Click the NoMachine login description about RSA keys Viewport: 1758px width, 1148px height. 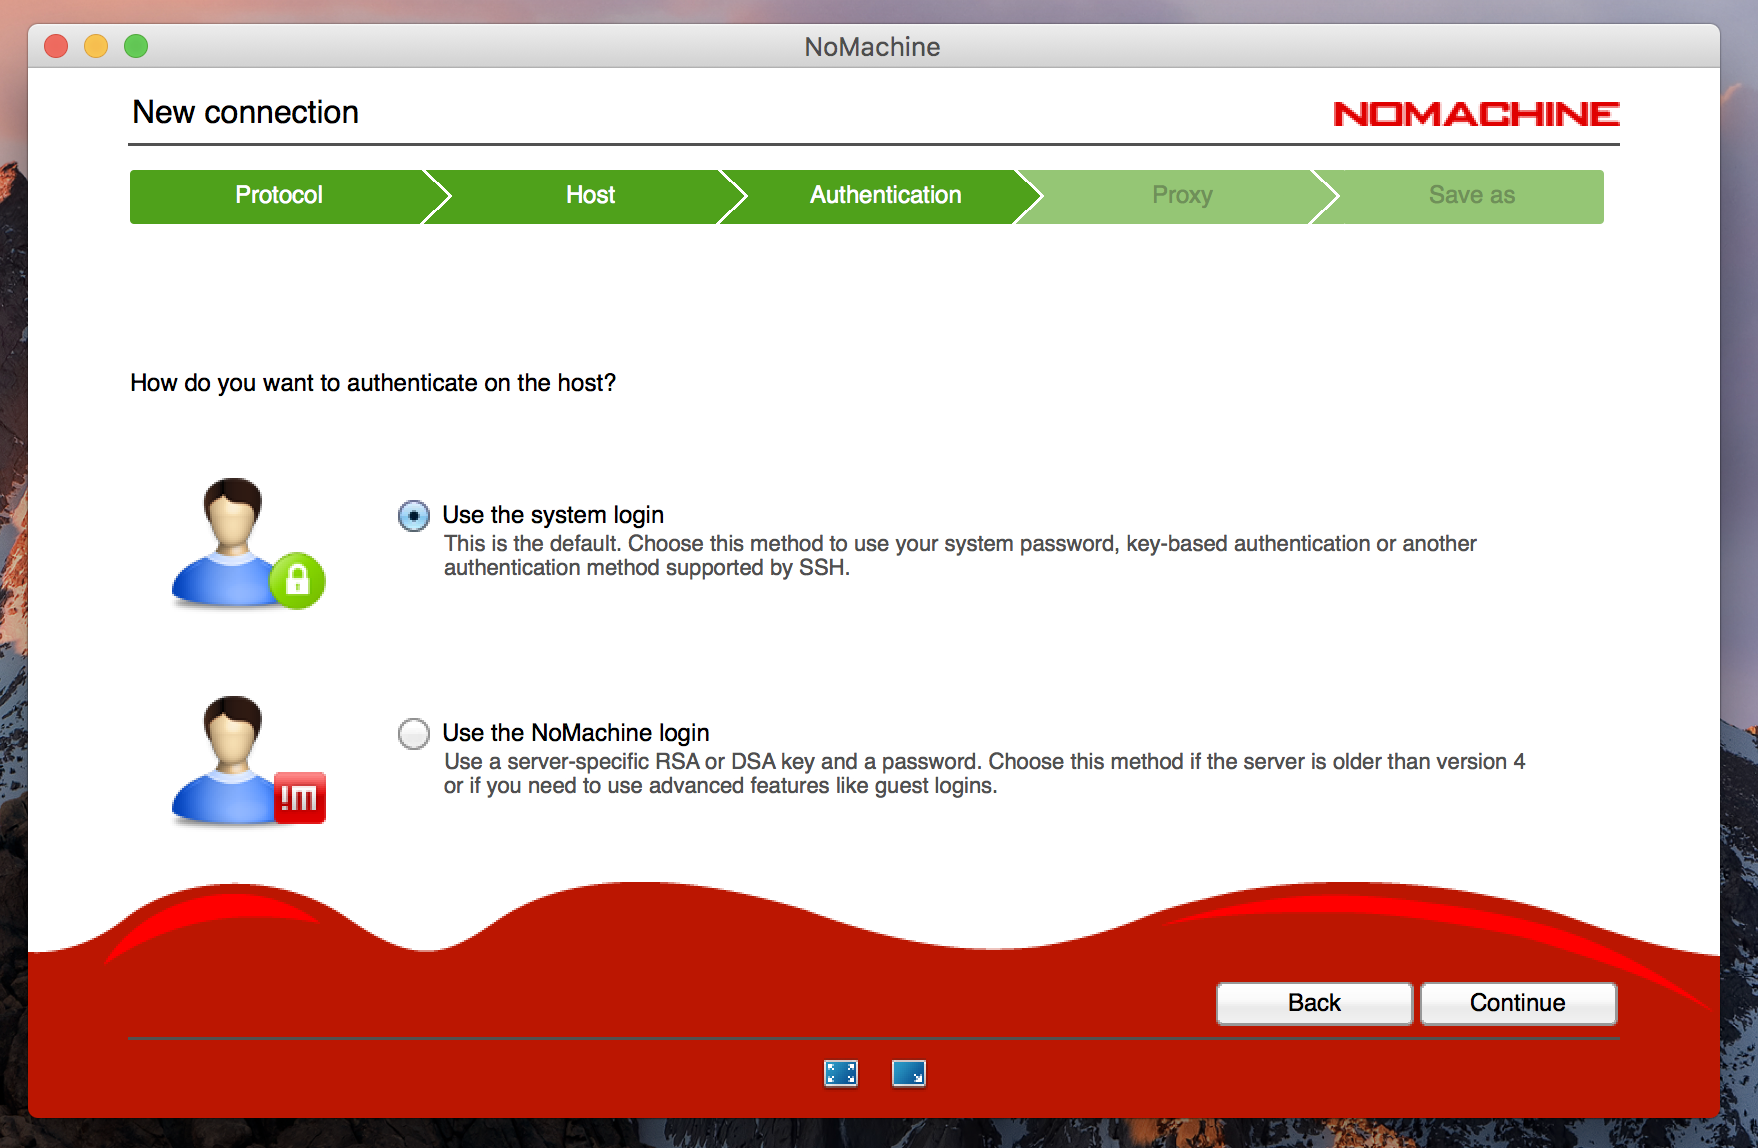coord(984,773)
